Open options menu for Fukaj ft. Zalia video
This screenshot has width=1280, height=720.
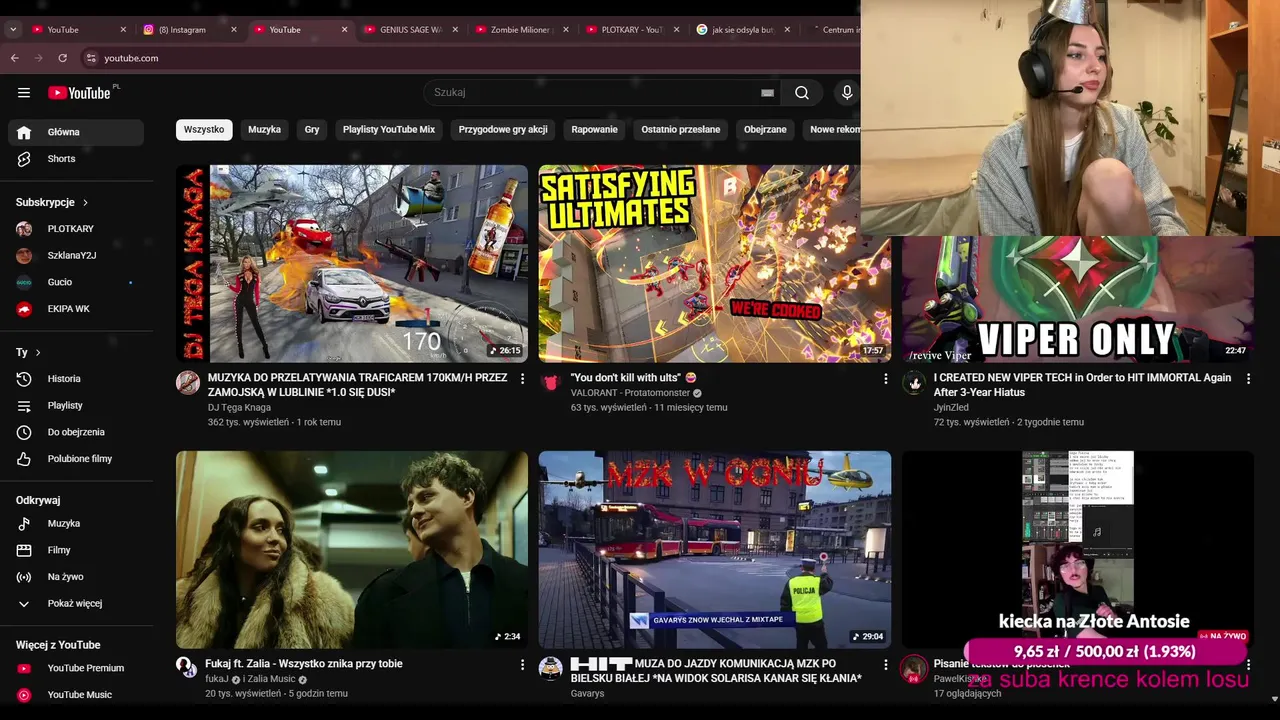(522, 664)
